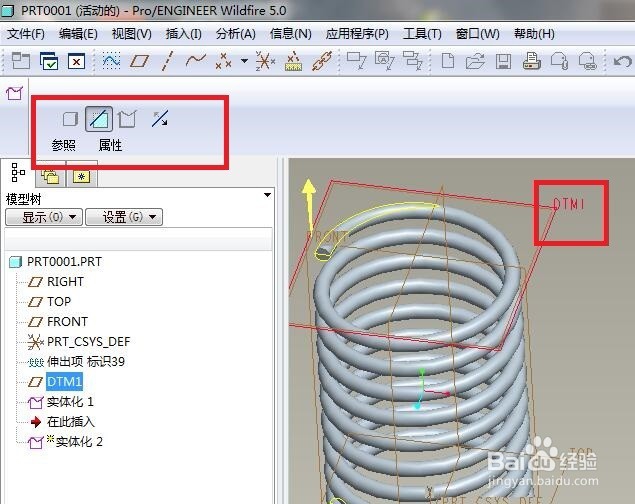Flip the material direction arrow icon
635x504 pixels.
click(x=160, y=119)
